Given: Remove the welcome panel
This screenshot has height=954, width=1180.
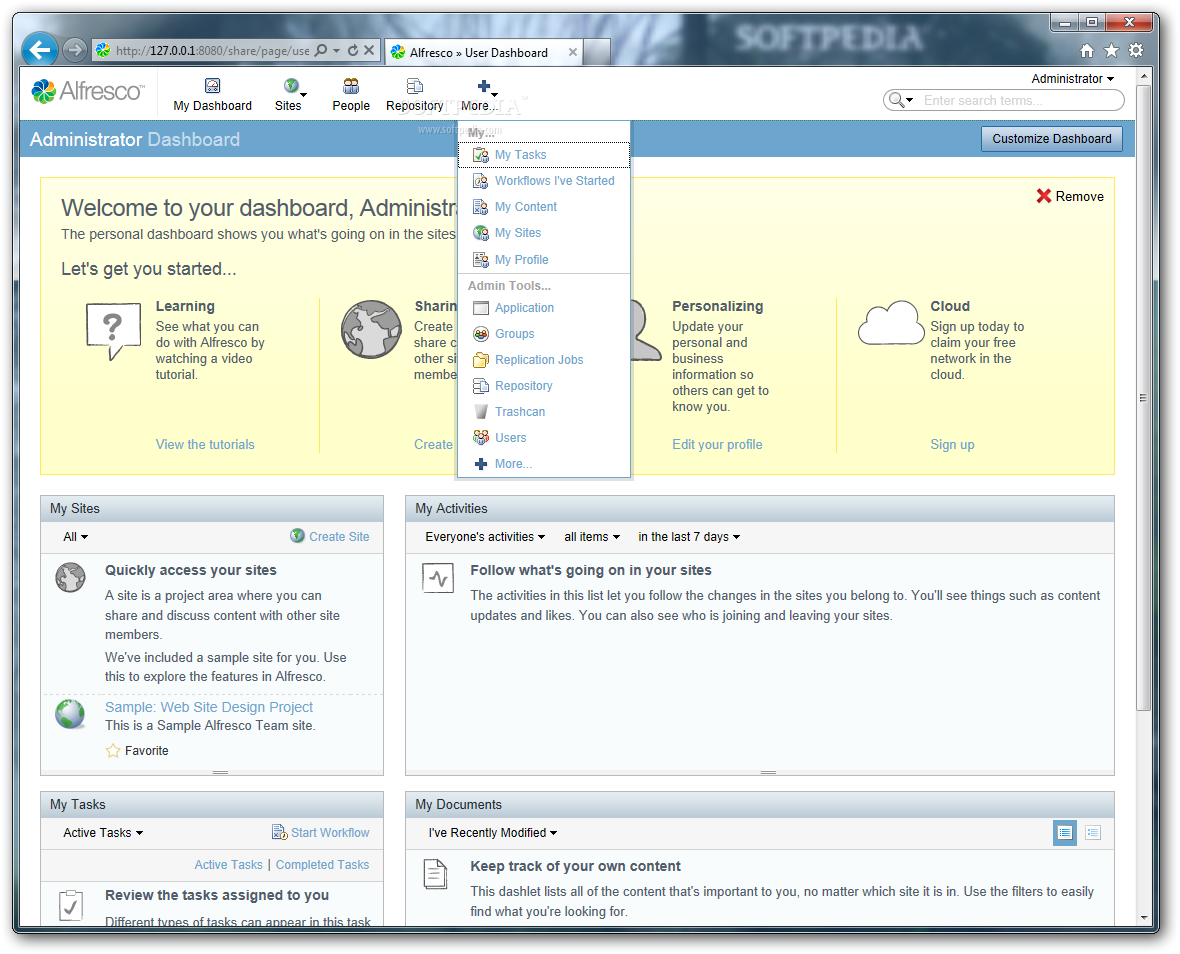Looking at the screenshot, I should [1069, 196].
